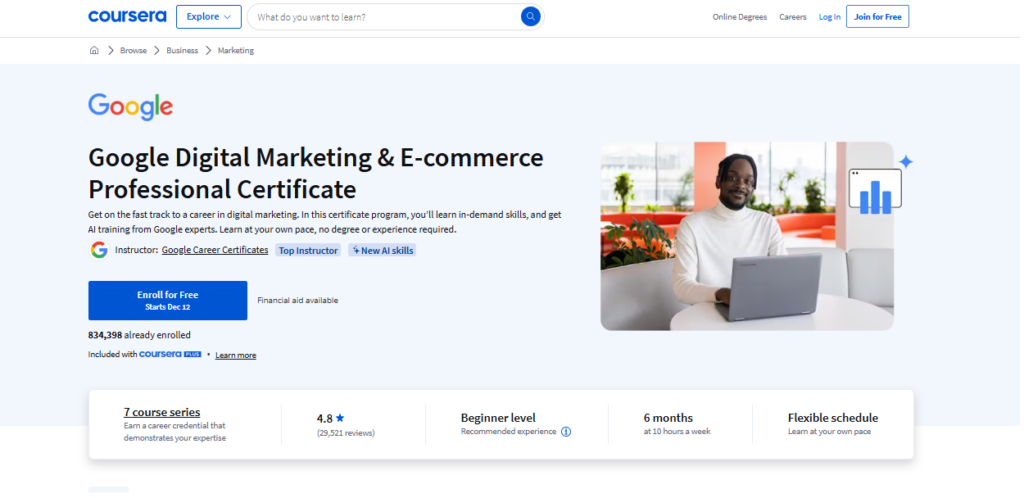Image resolution: width=1024 pixels, height=498 pixels.
Task: Click the Coursera logo in the header
Action: tap(127, 16)
